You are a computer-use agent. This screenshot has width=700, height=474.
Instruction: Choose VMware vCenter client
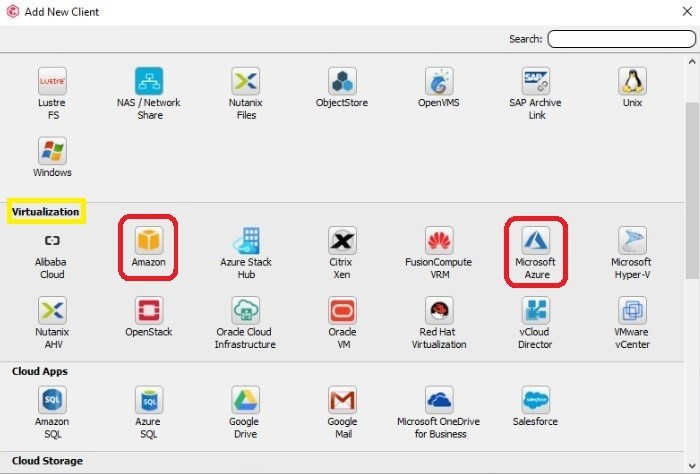click(x=633, y=310)
